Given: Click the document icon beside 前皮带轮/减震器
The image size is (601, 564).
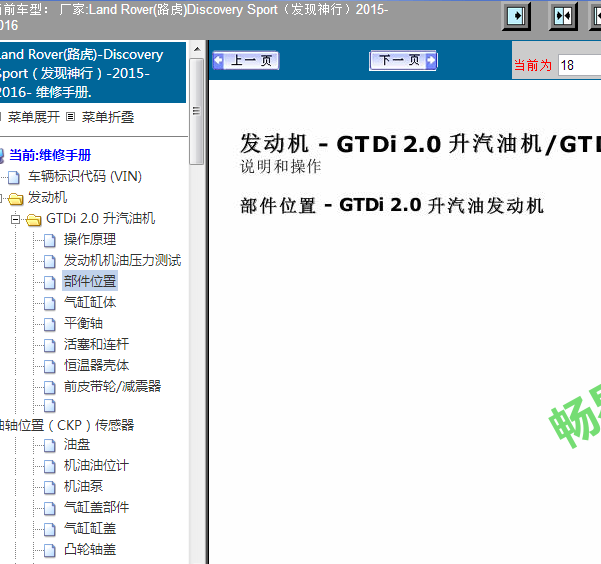Looking at the screenshot, I should click(50, 387).
